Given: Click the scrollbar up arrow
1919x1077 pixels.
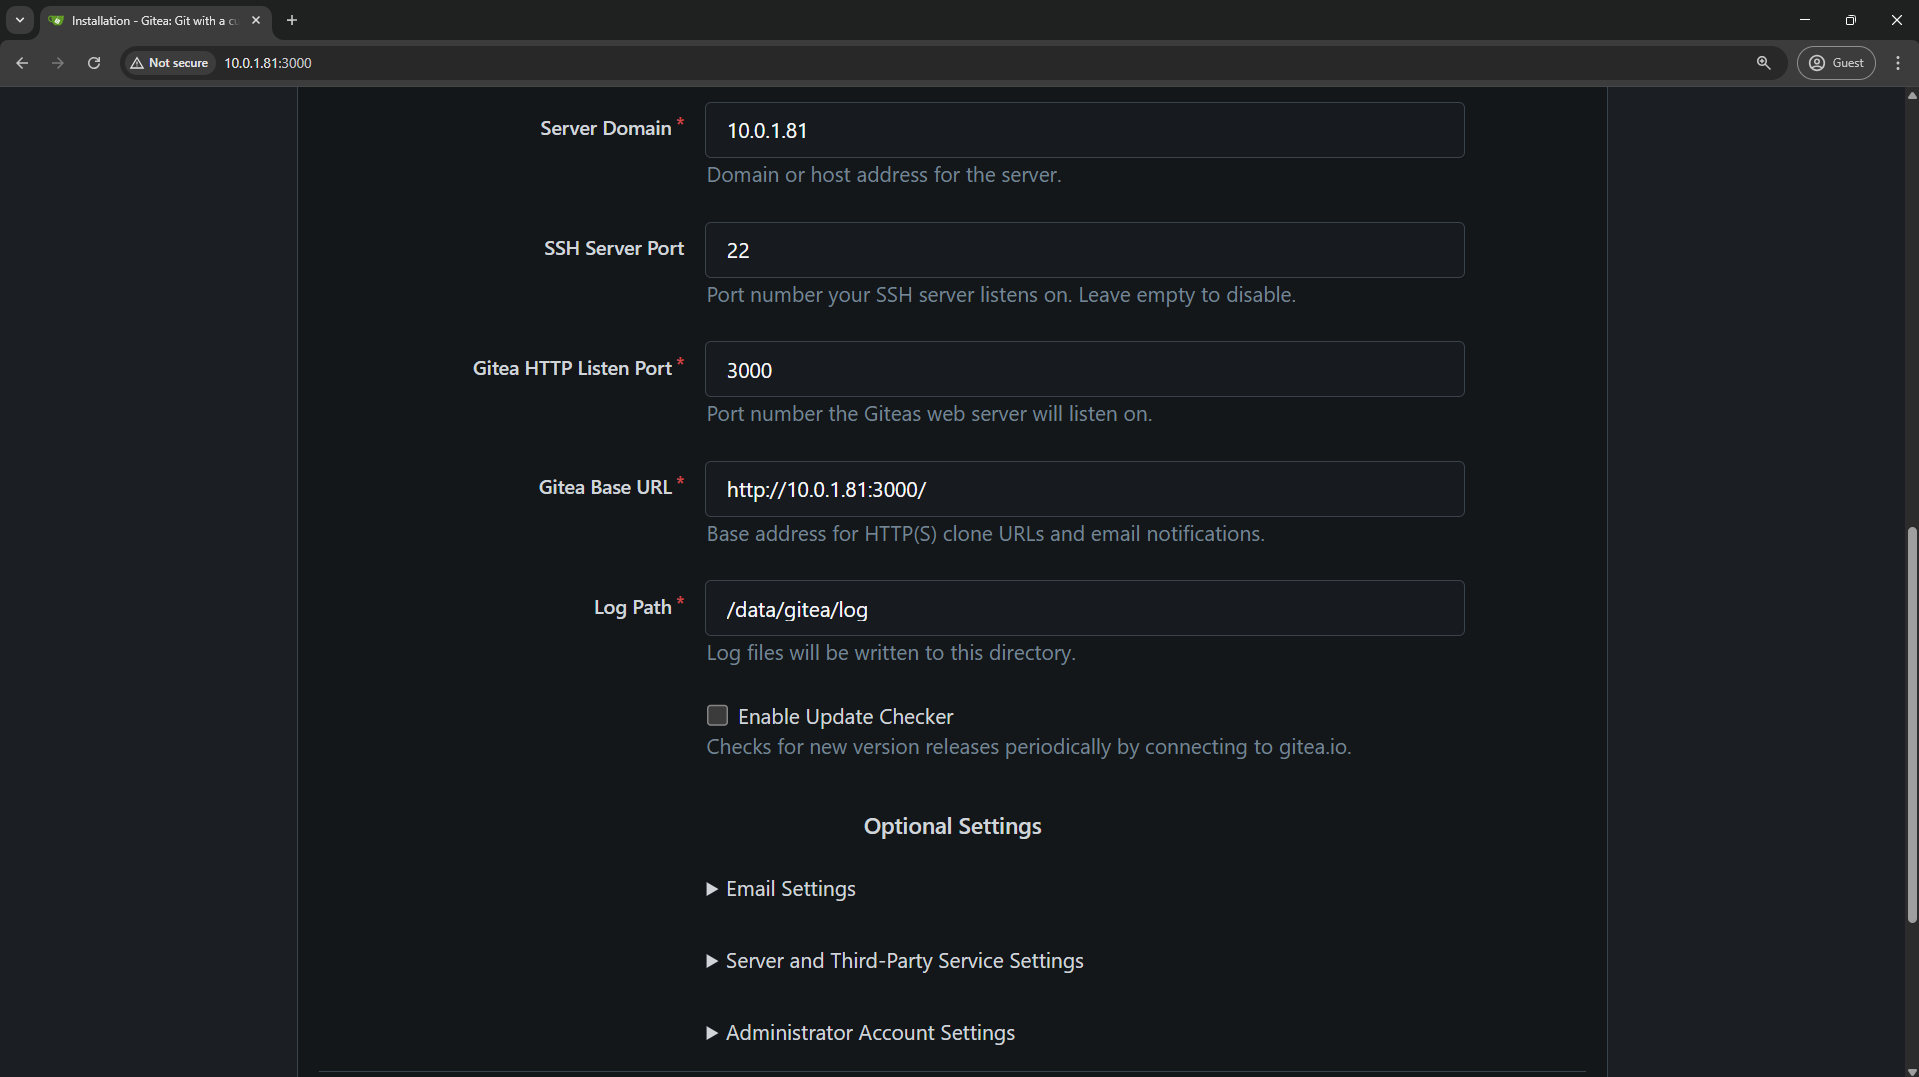Looking at the screenshot, I should pyautogui.click(x=1911, y=96).
